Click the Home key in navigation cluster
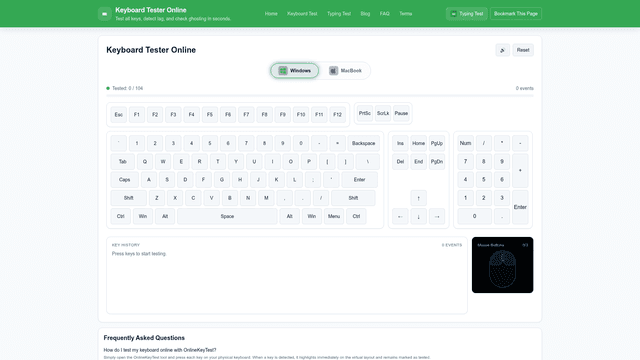The height and width of the screenshot is (360, 640). click(x=418, y=143)
